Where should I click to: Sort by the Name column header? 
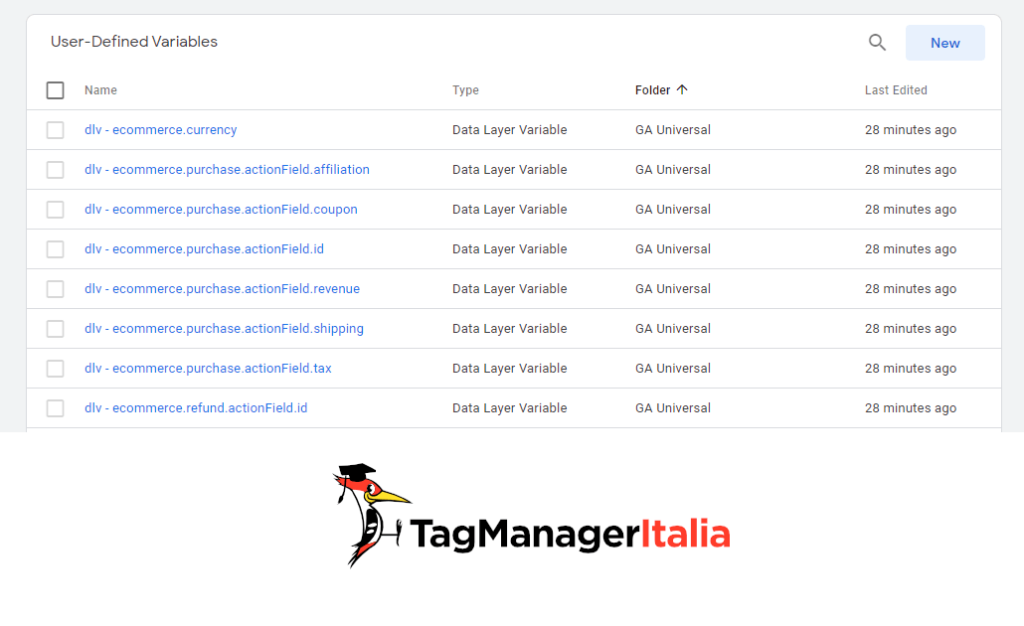point(101,90)
